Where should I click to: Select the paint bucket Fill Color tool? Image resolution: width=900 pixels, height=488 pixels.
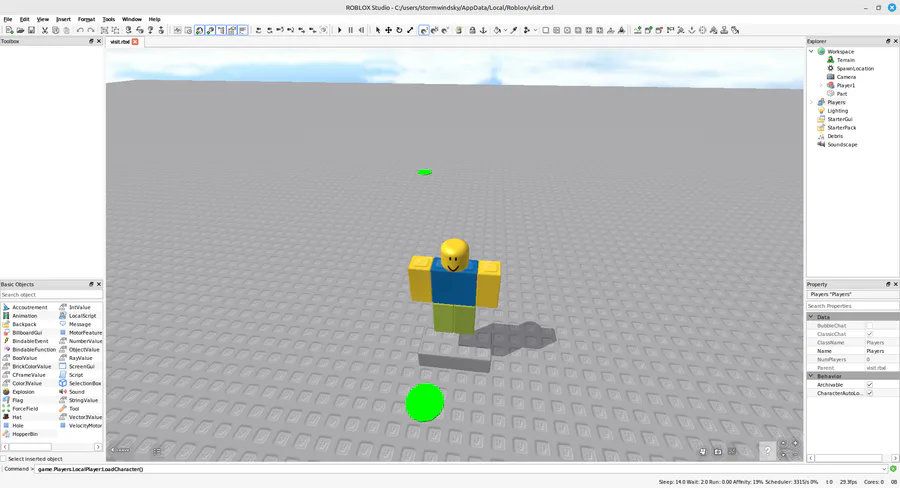click(x=497, y=30)
